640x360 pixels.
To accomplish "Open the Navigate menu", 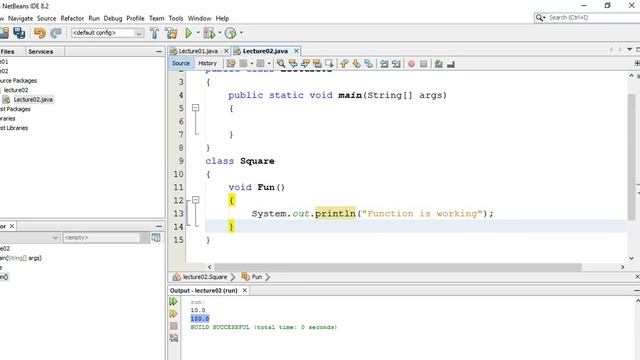I will 20,18.
